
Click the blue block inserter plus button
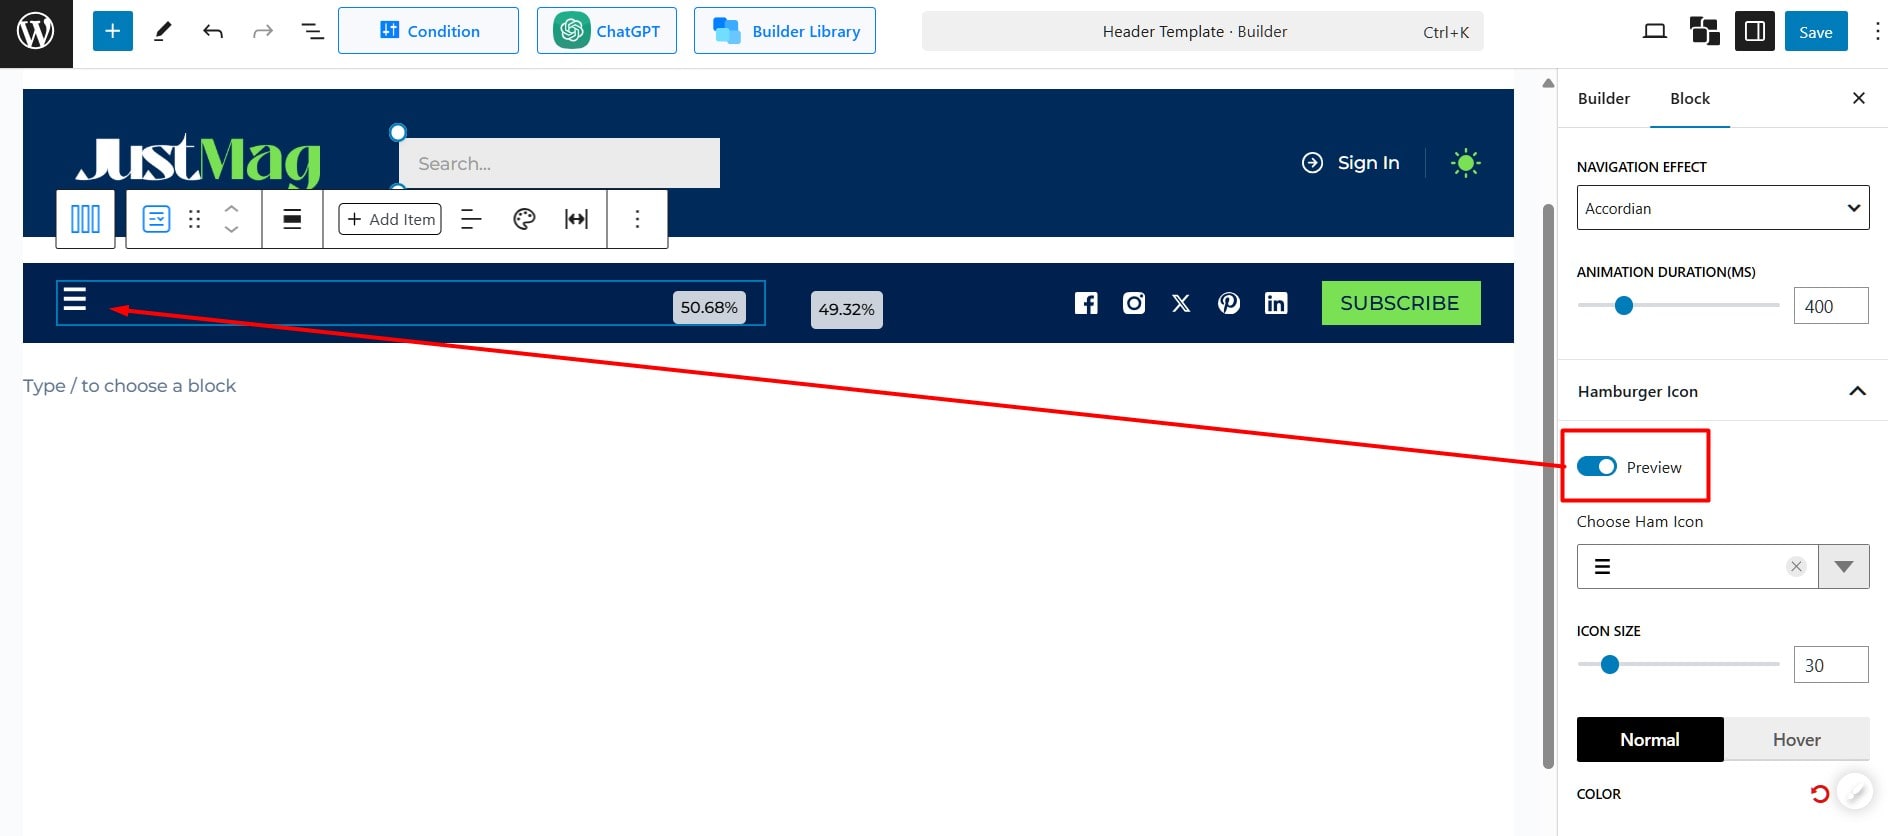113,31
